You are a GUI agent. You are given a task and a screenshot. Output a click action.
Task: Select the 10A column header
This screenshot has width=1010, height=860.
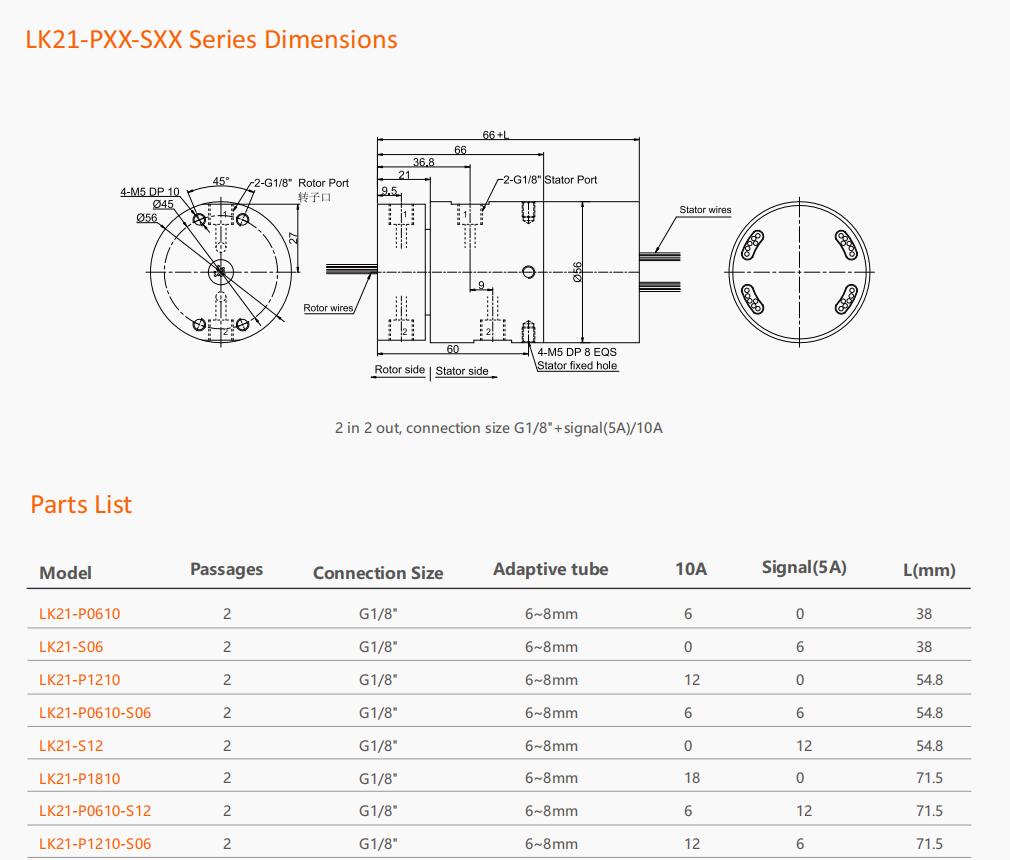[691, 569]
